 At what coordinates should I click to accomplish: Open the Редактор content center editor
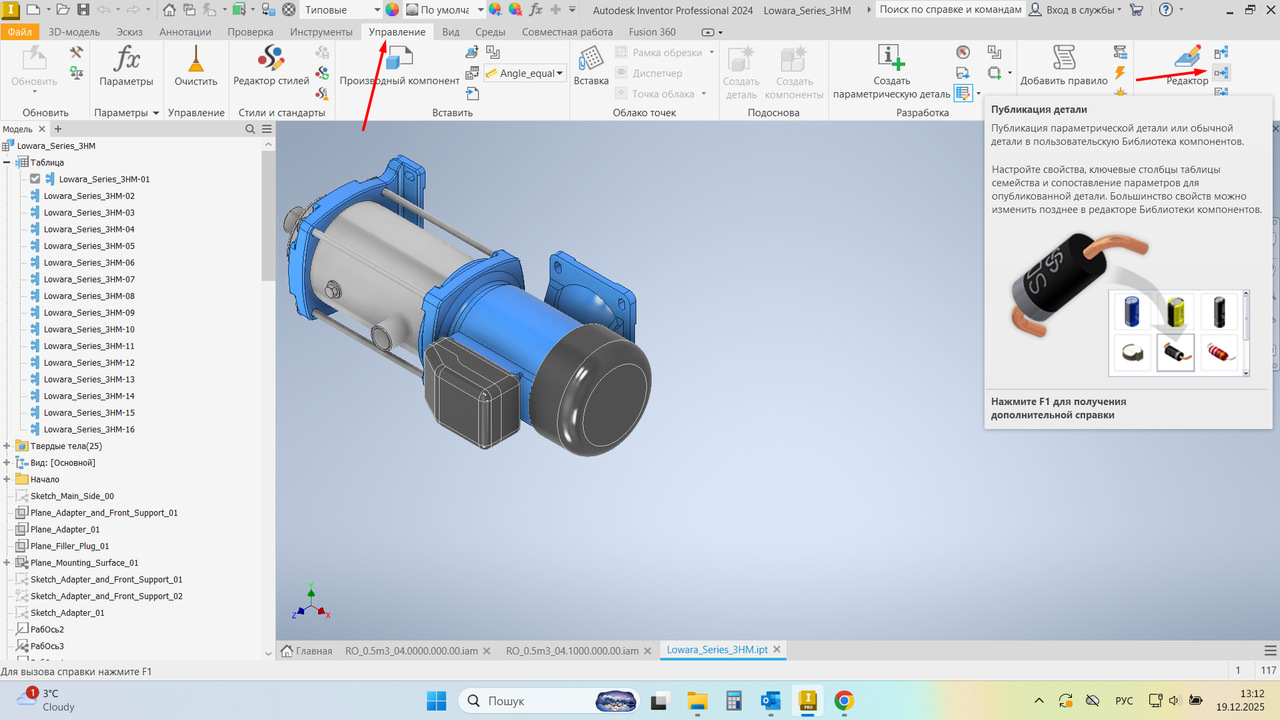(1187, 65)
